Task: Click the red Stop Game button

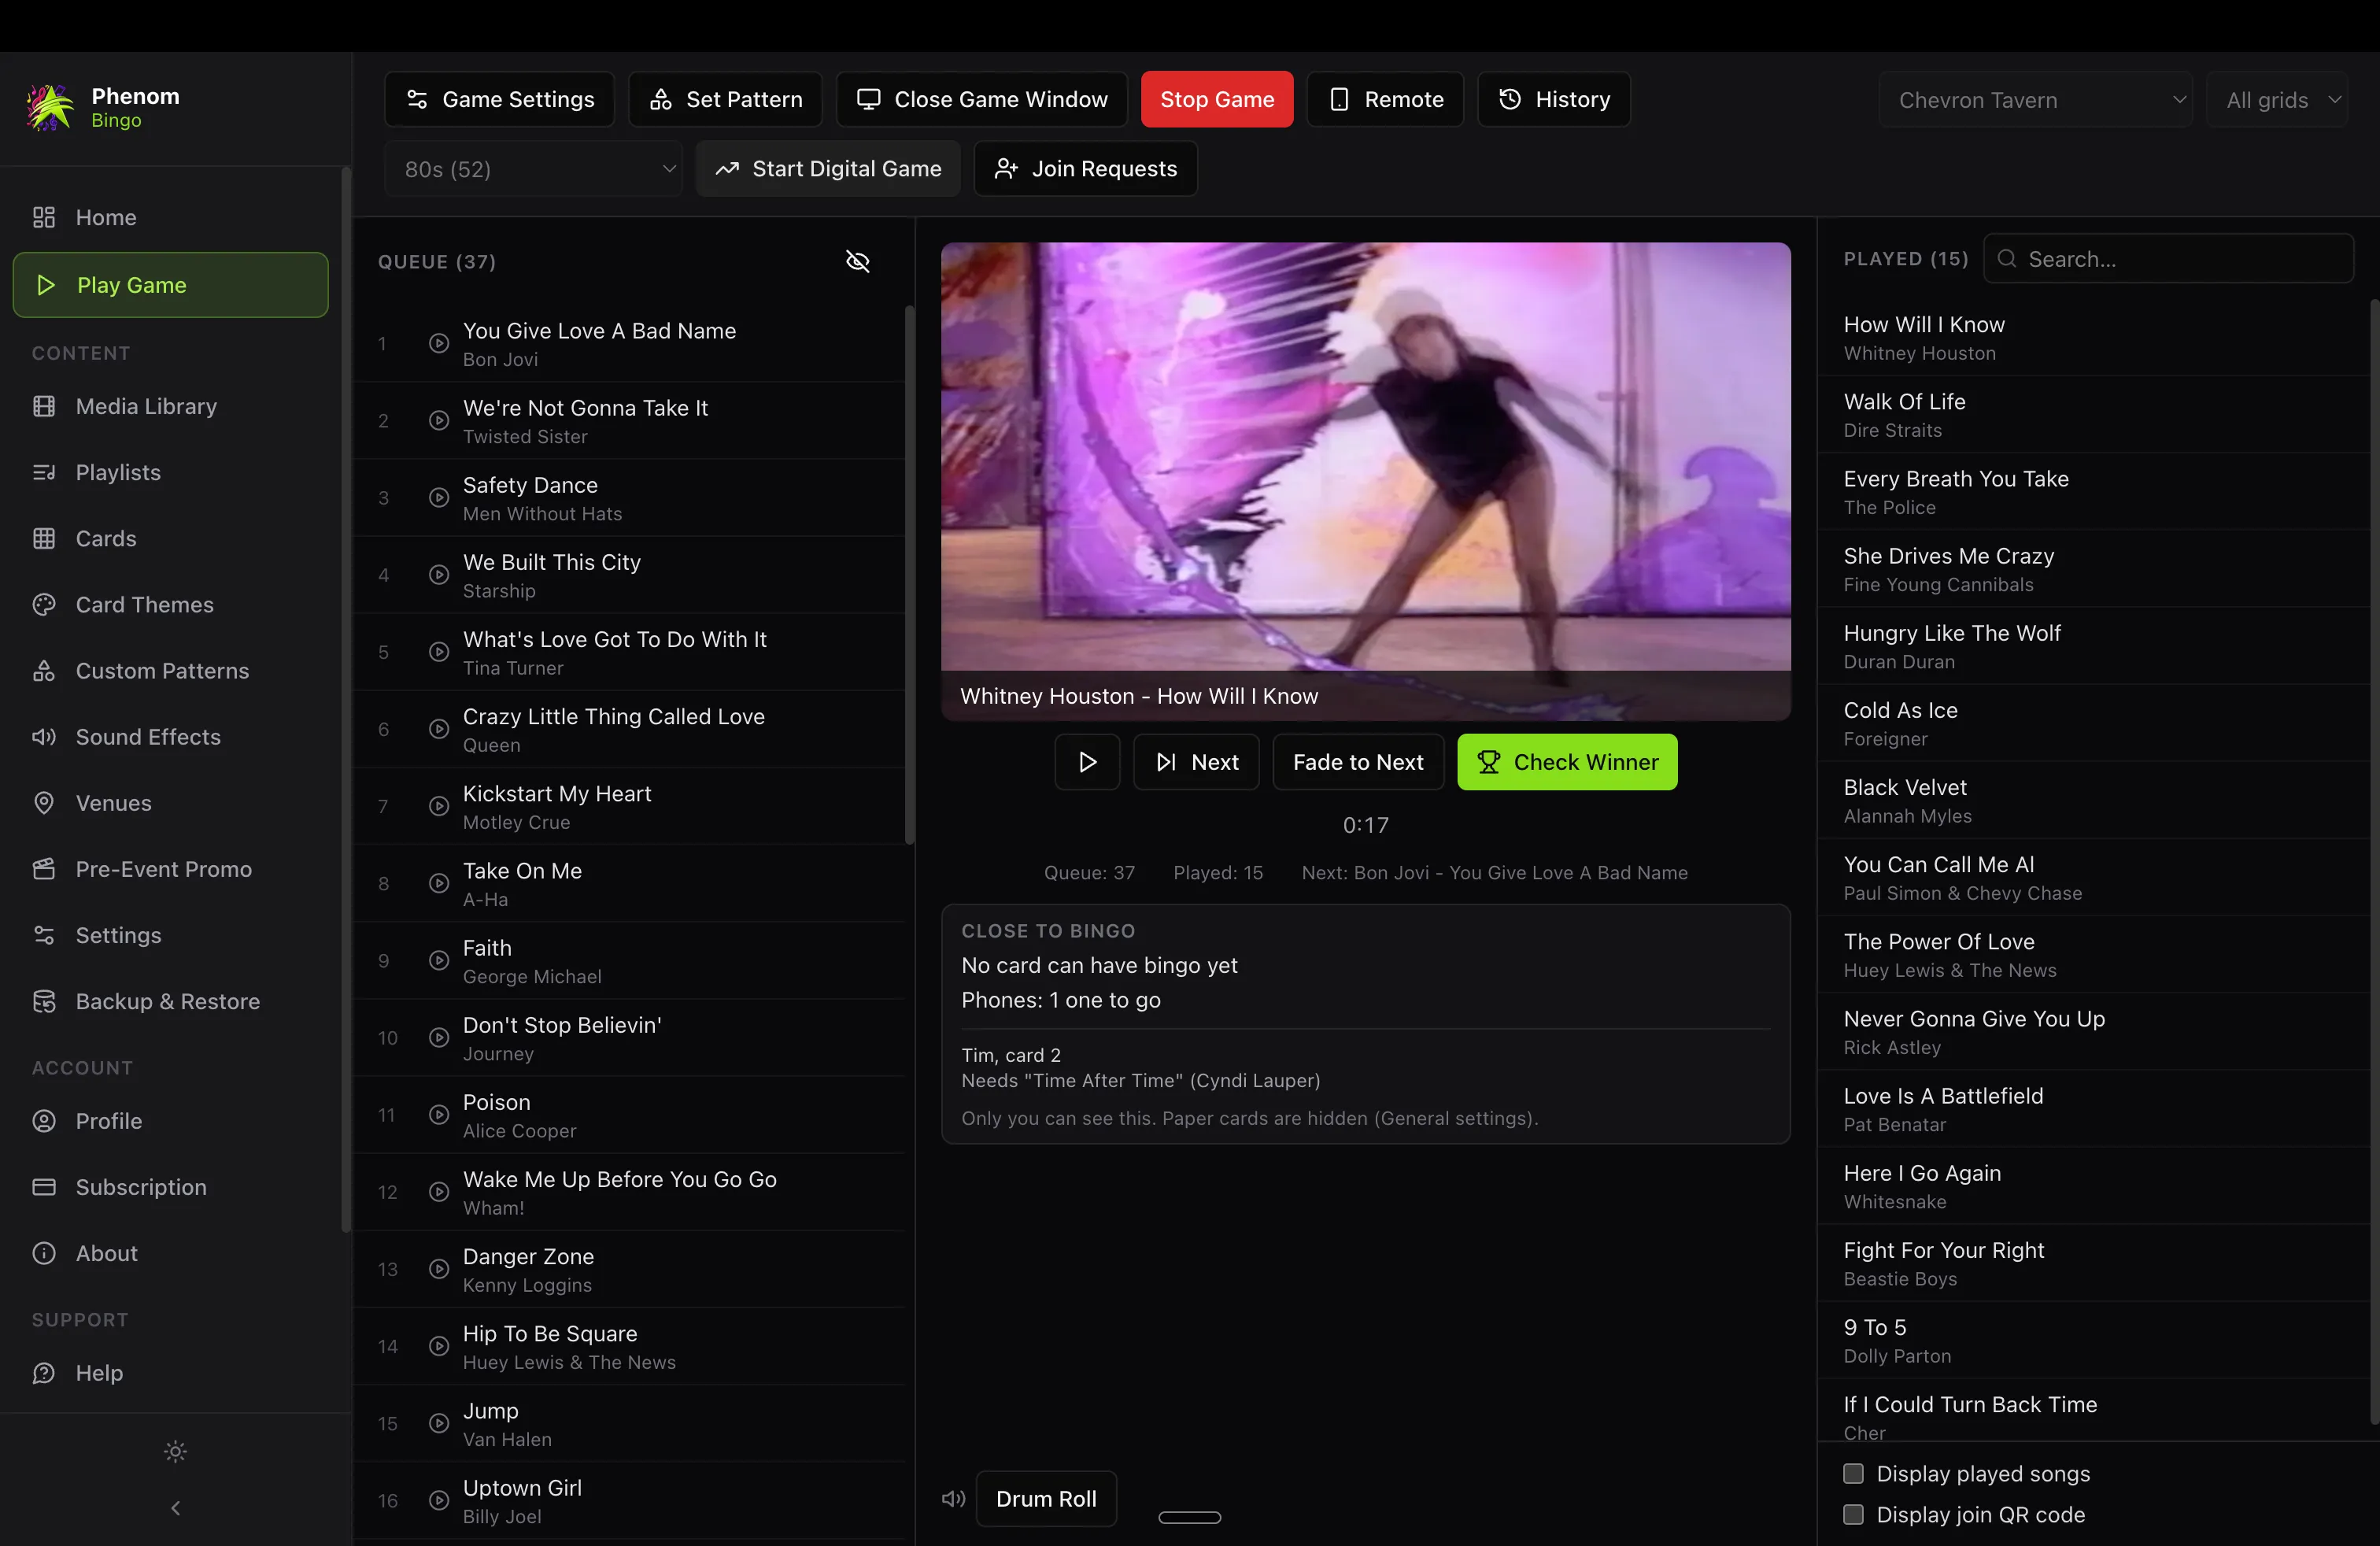Action: point(1217,99)
